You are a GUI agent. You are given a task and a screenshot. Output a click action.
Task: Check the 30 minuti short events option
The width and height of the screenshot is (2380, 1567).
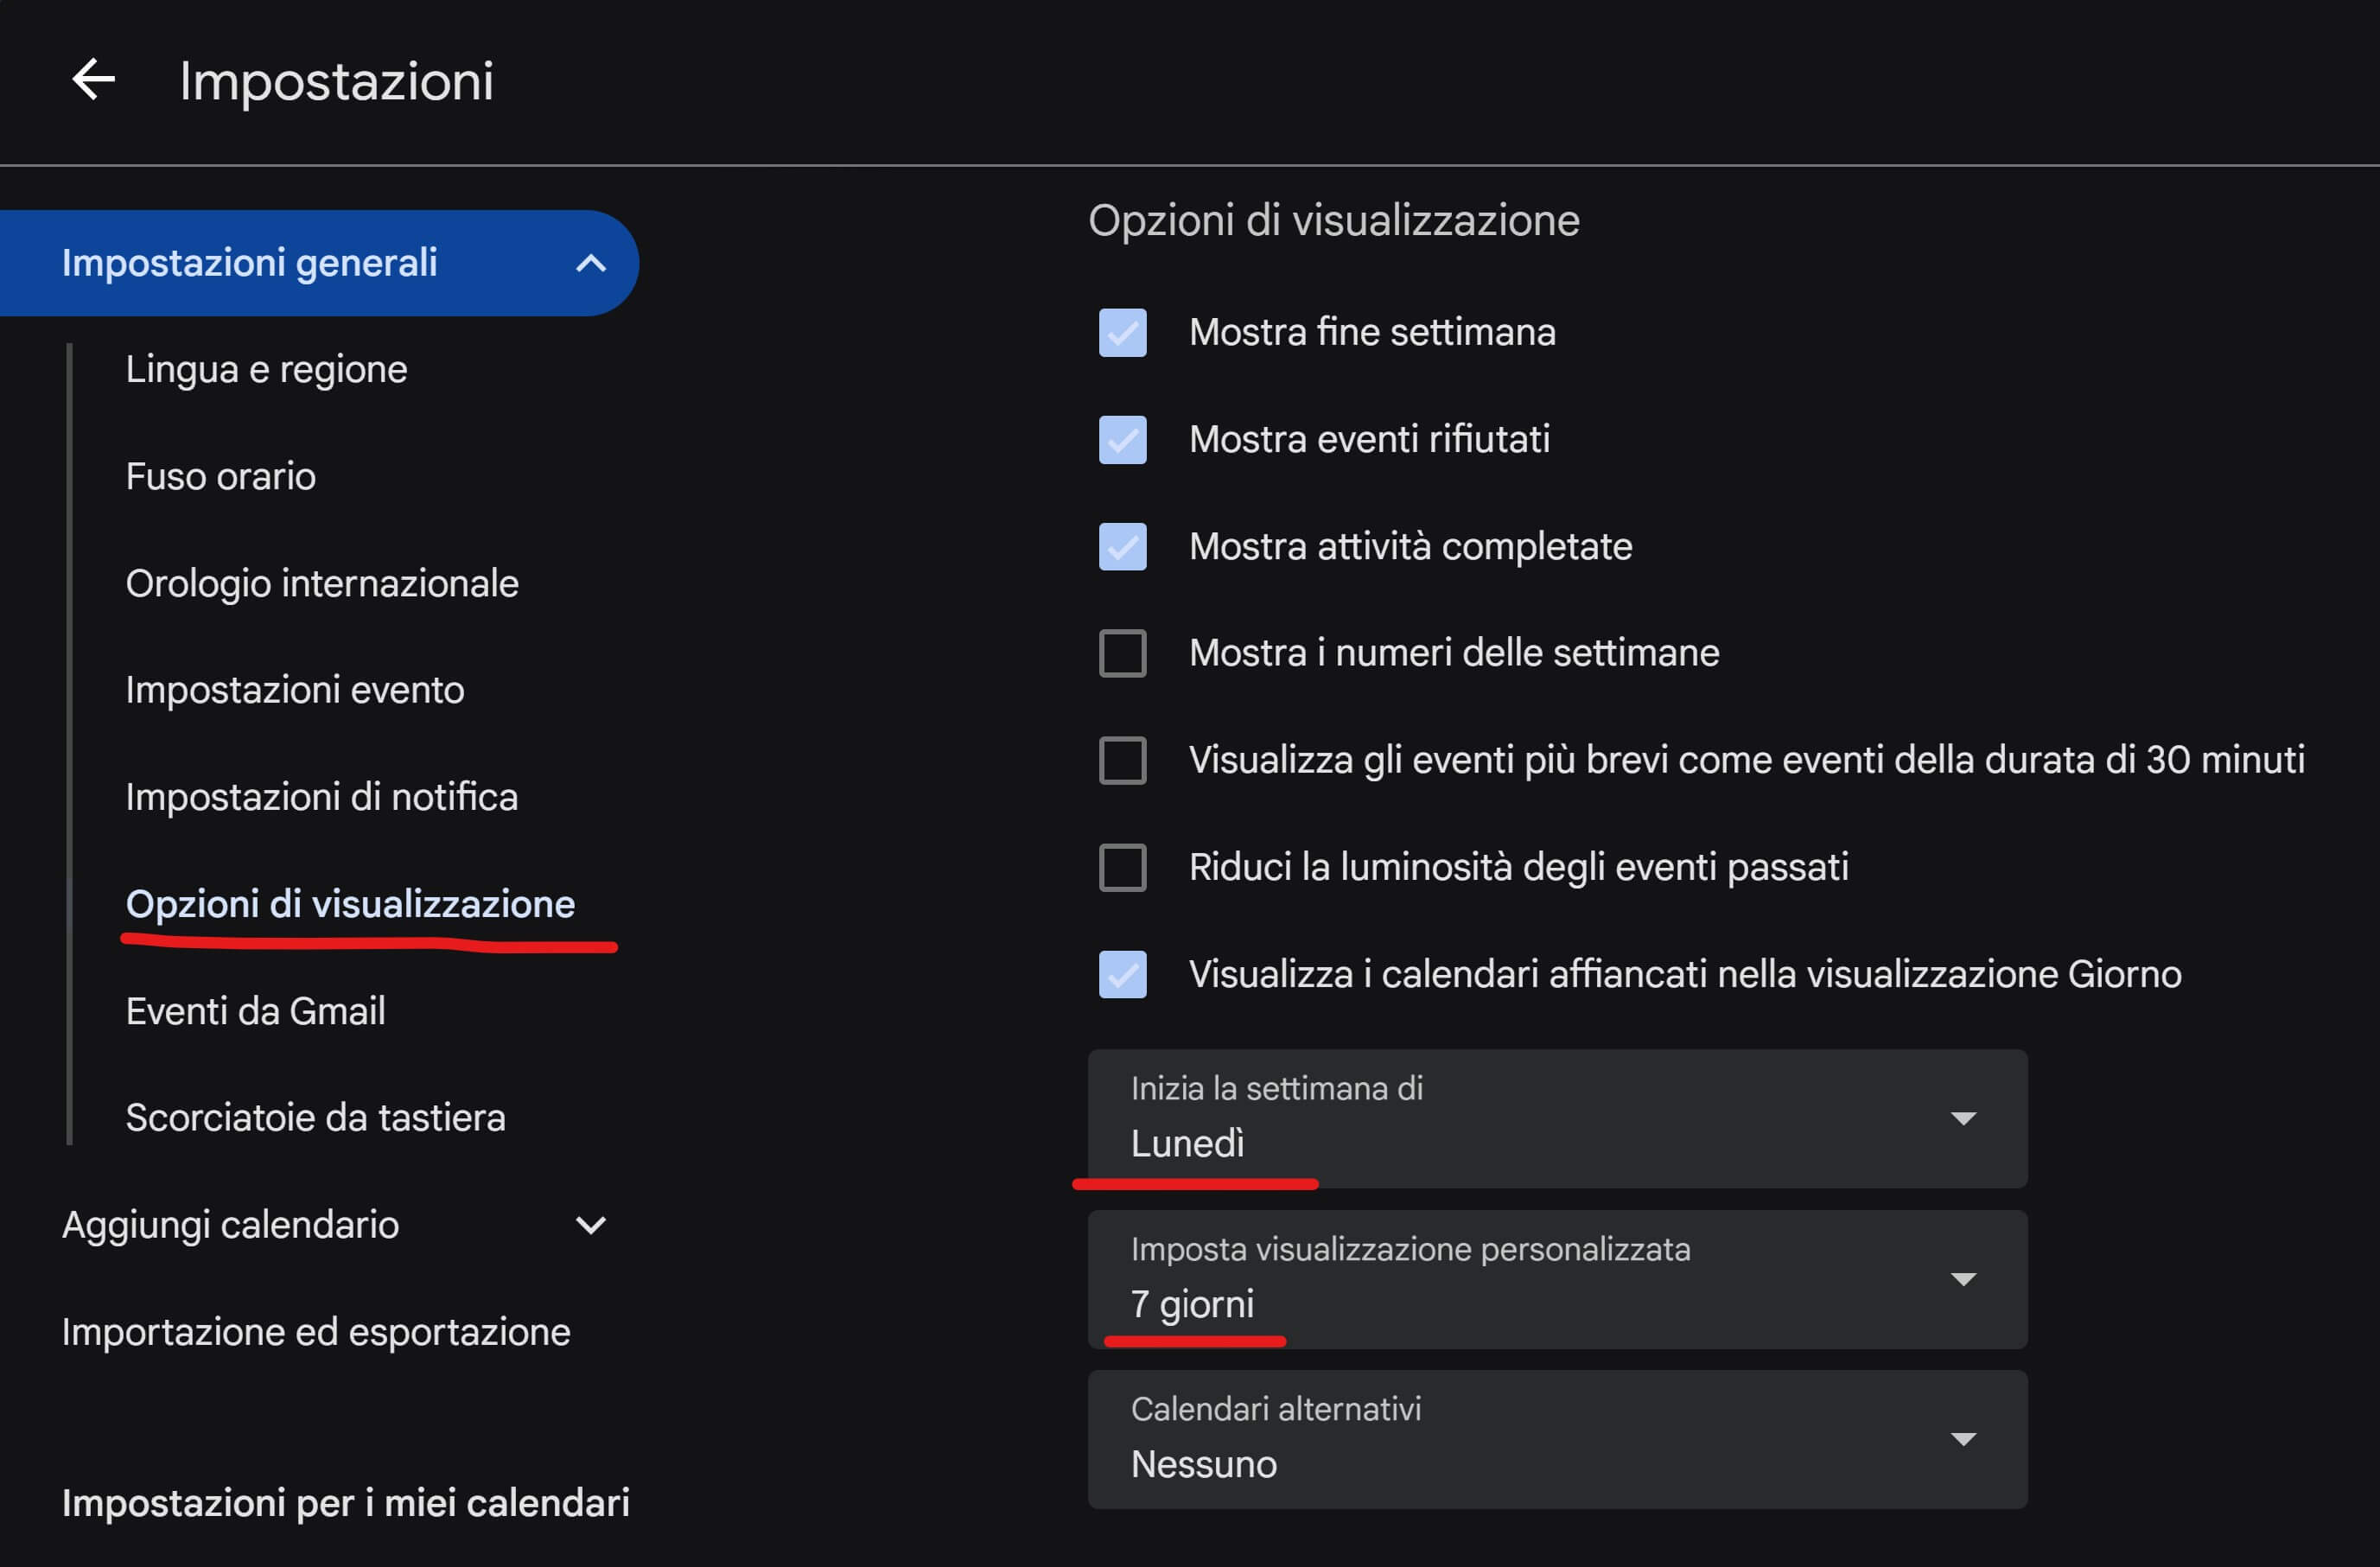tap(1122, 760)
